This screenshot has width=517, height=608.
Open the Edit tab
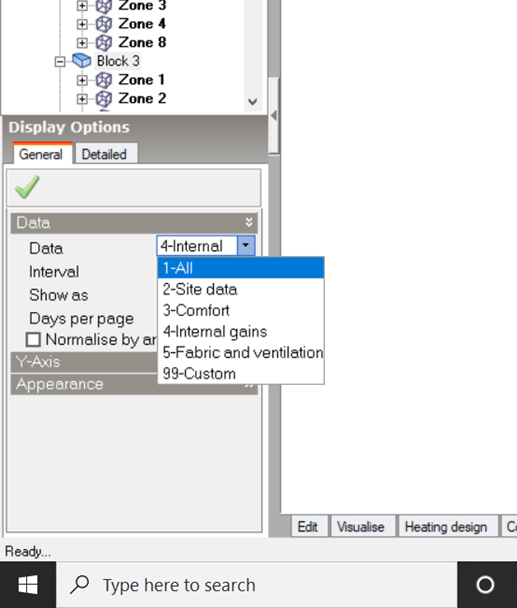[x=308, y=527]
